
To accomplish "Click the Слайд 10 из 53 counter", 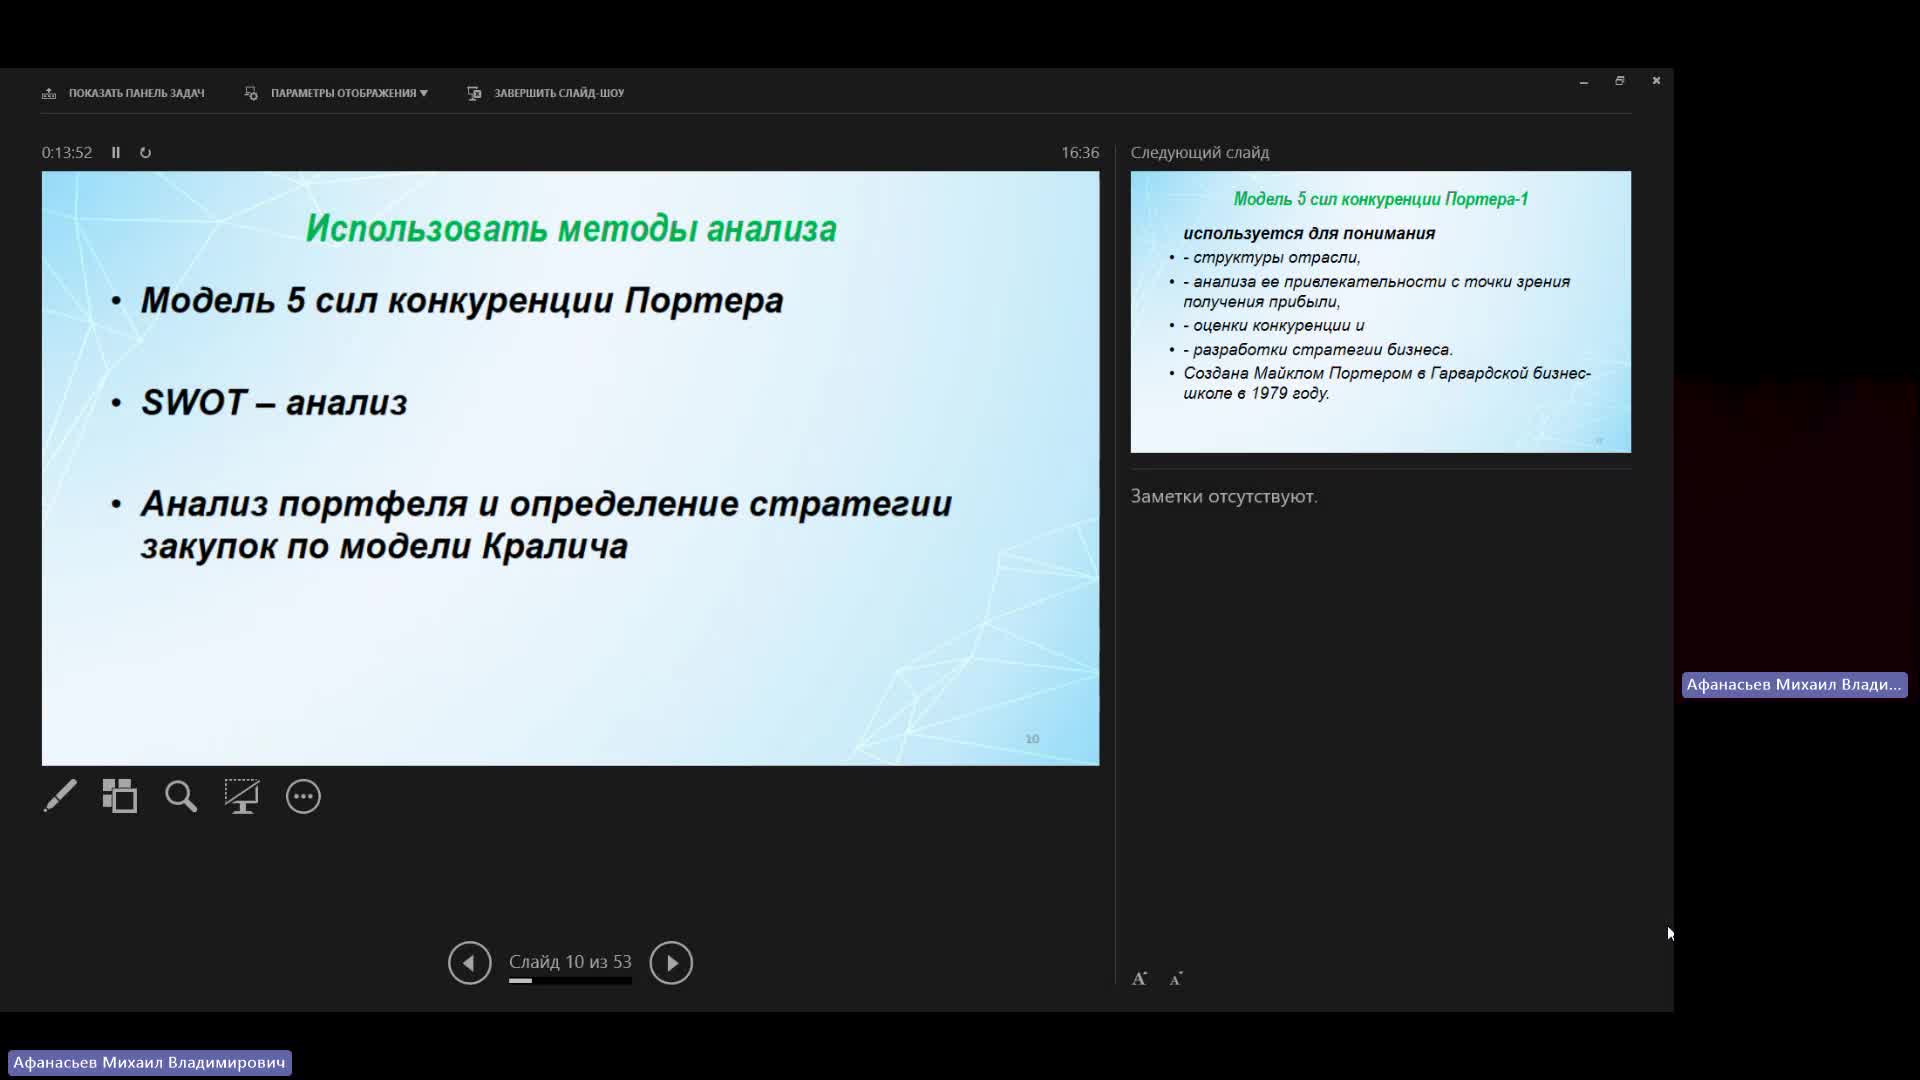I will click(570, 962).
